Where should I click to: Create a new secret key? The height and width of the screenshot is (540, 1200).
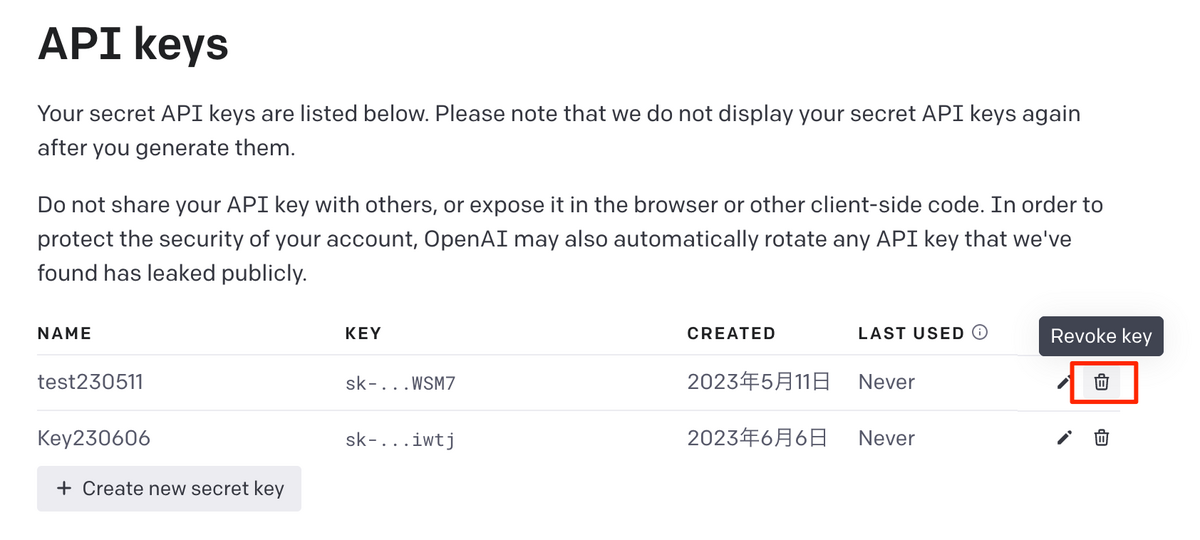coord(169,489)
